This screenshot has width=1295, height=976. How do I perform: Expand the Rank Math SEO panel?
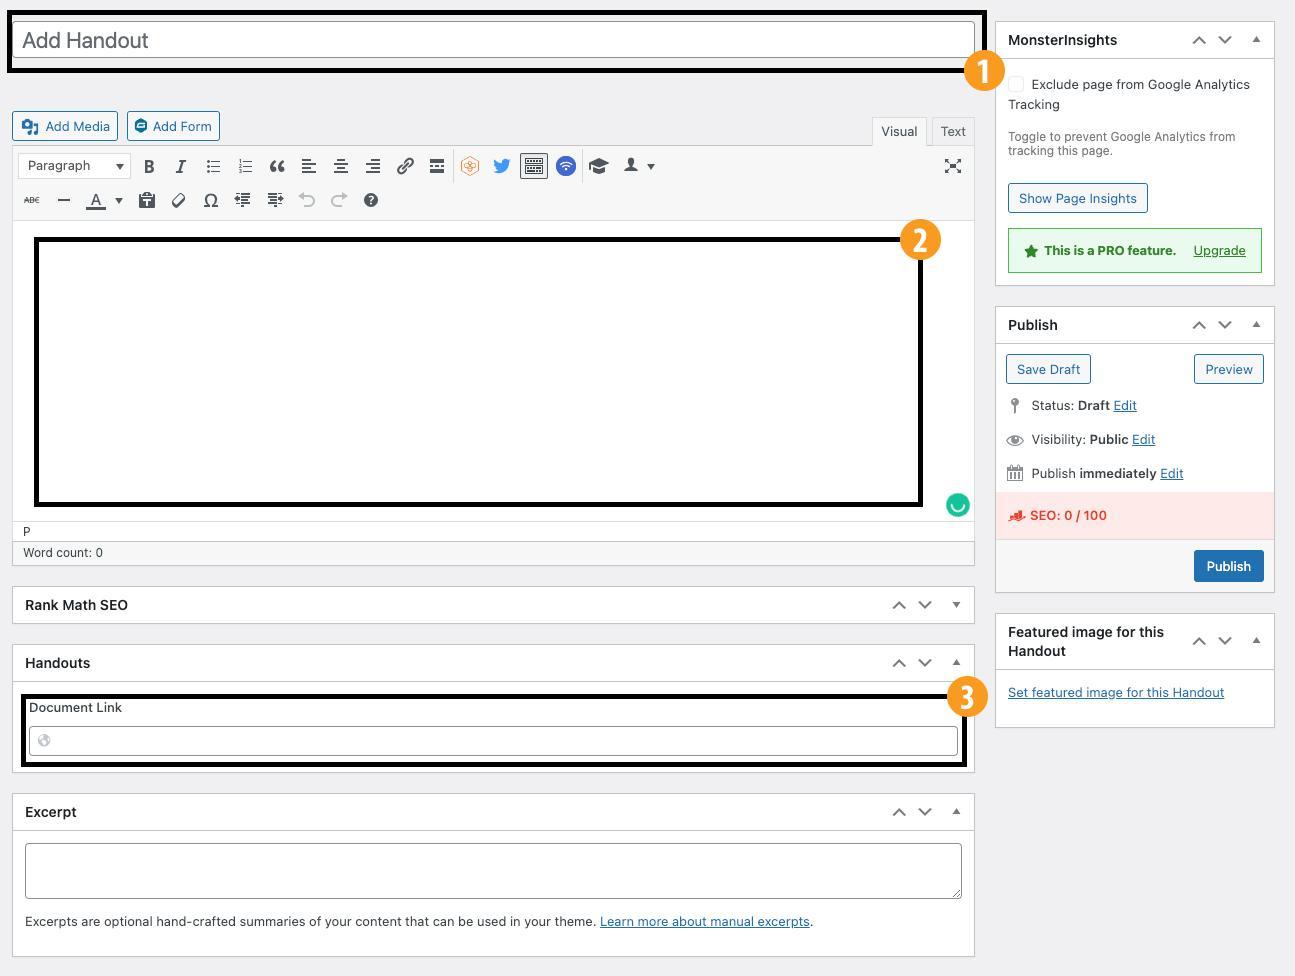point(956,605)
